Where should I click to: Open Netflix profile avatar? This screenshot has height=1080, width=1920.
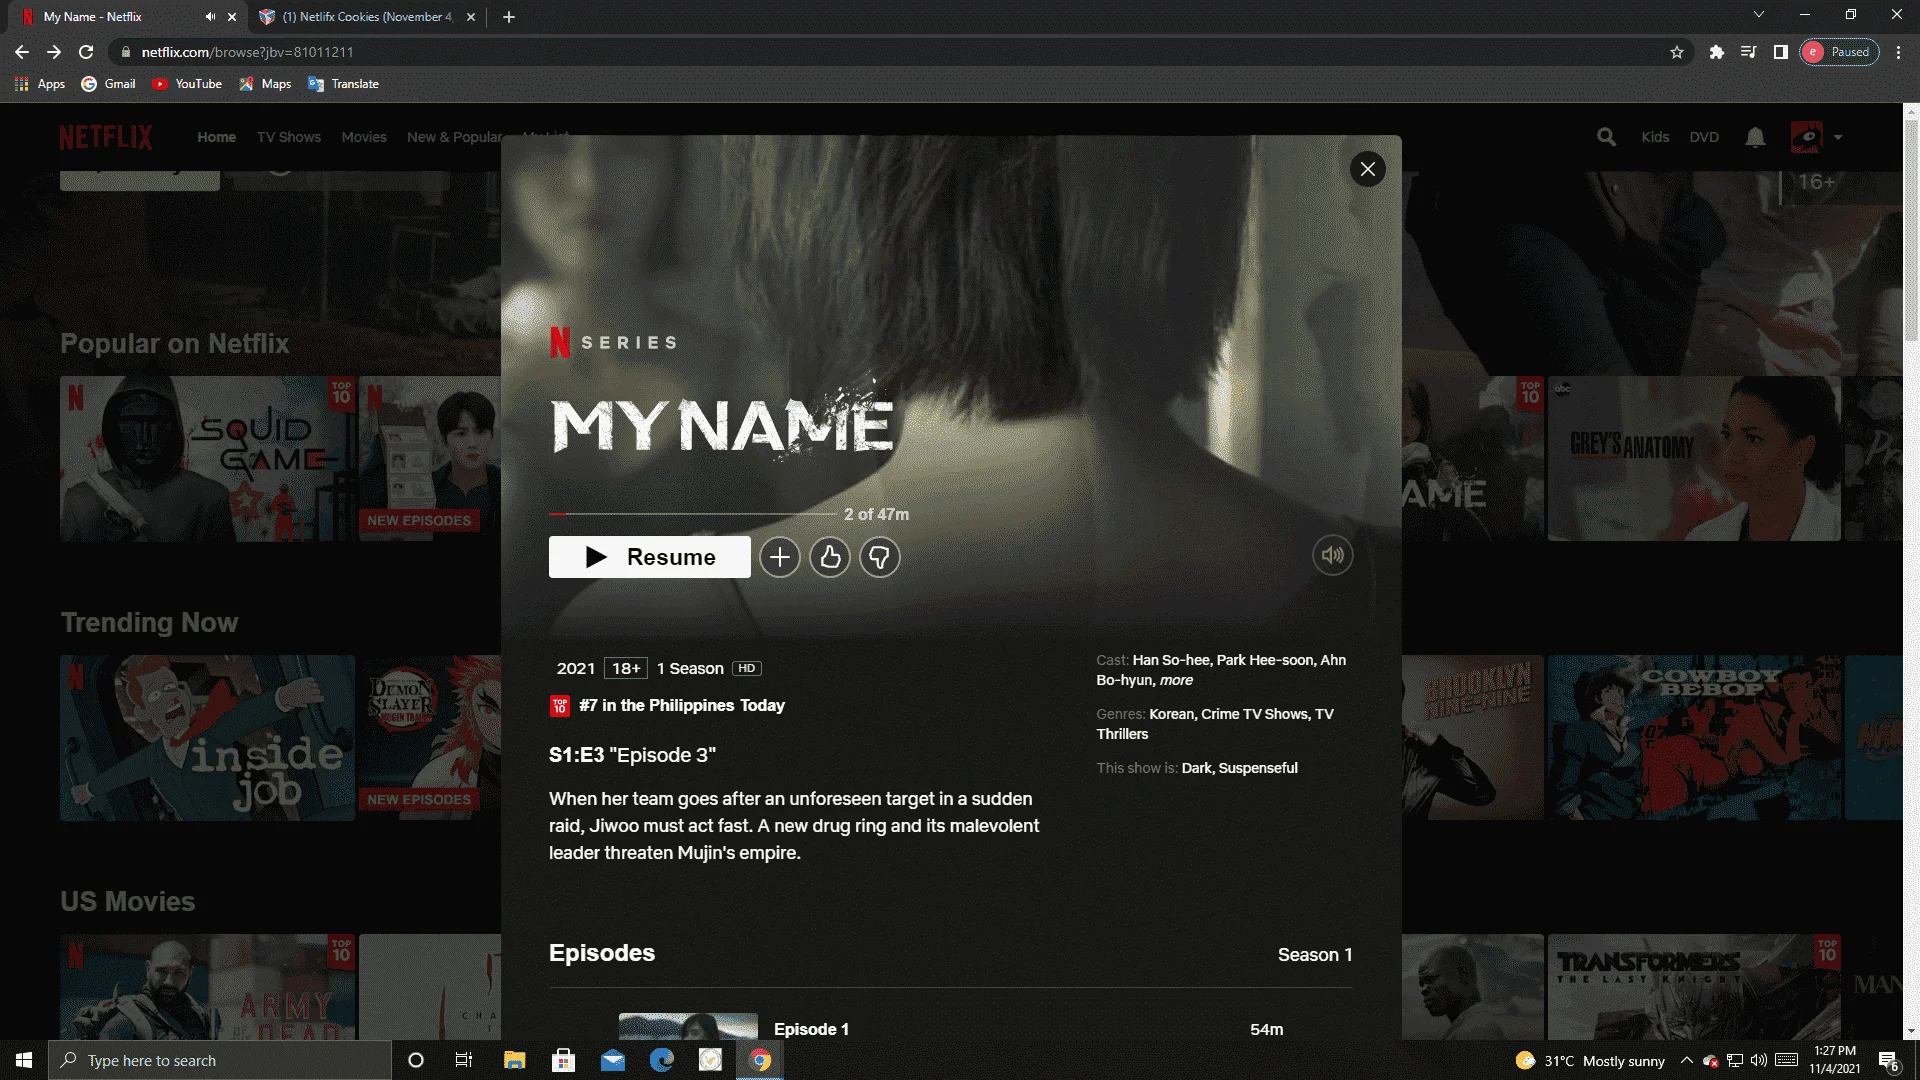click(1806, 137)
